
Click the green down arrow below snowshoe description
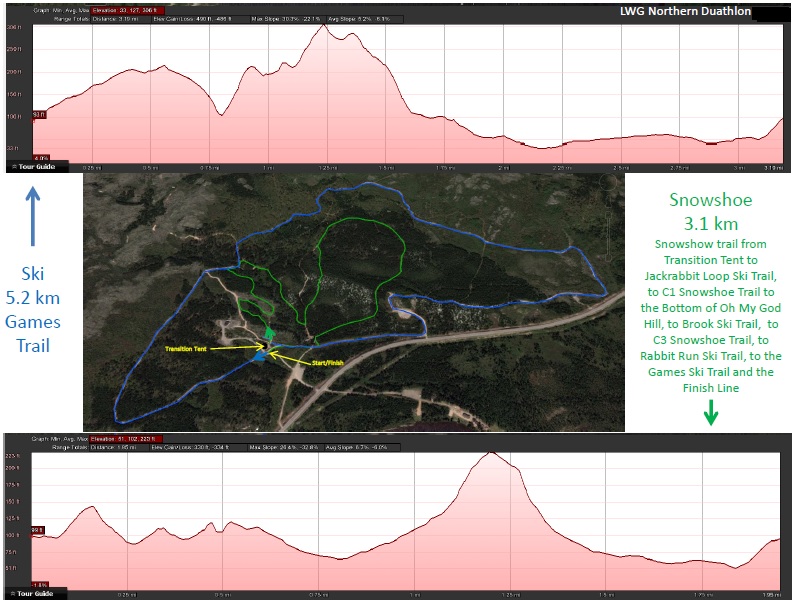711,413
